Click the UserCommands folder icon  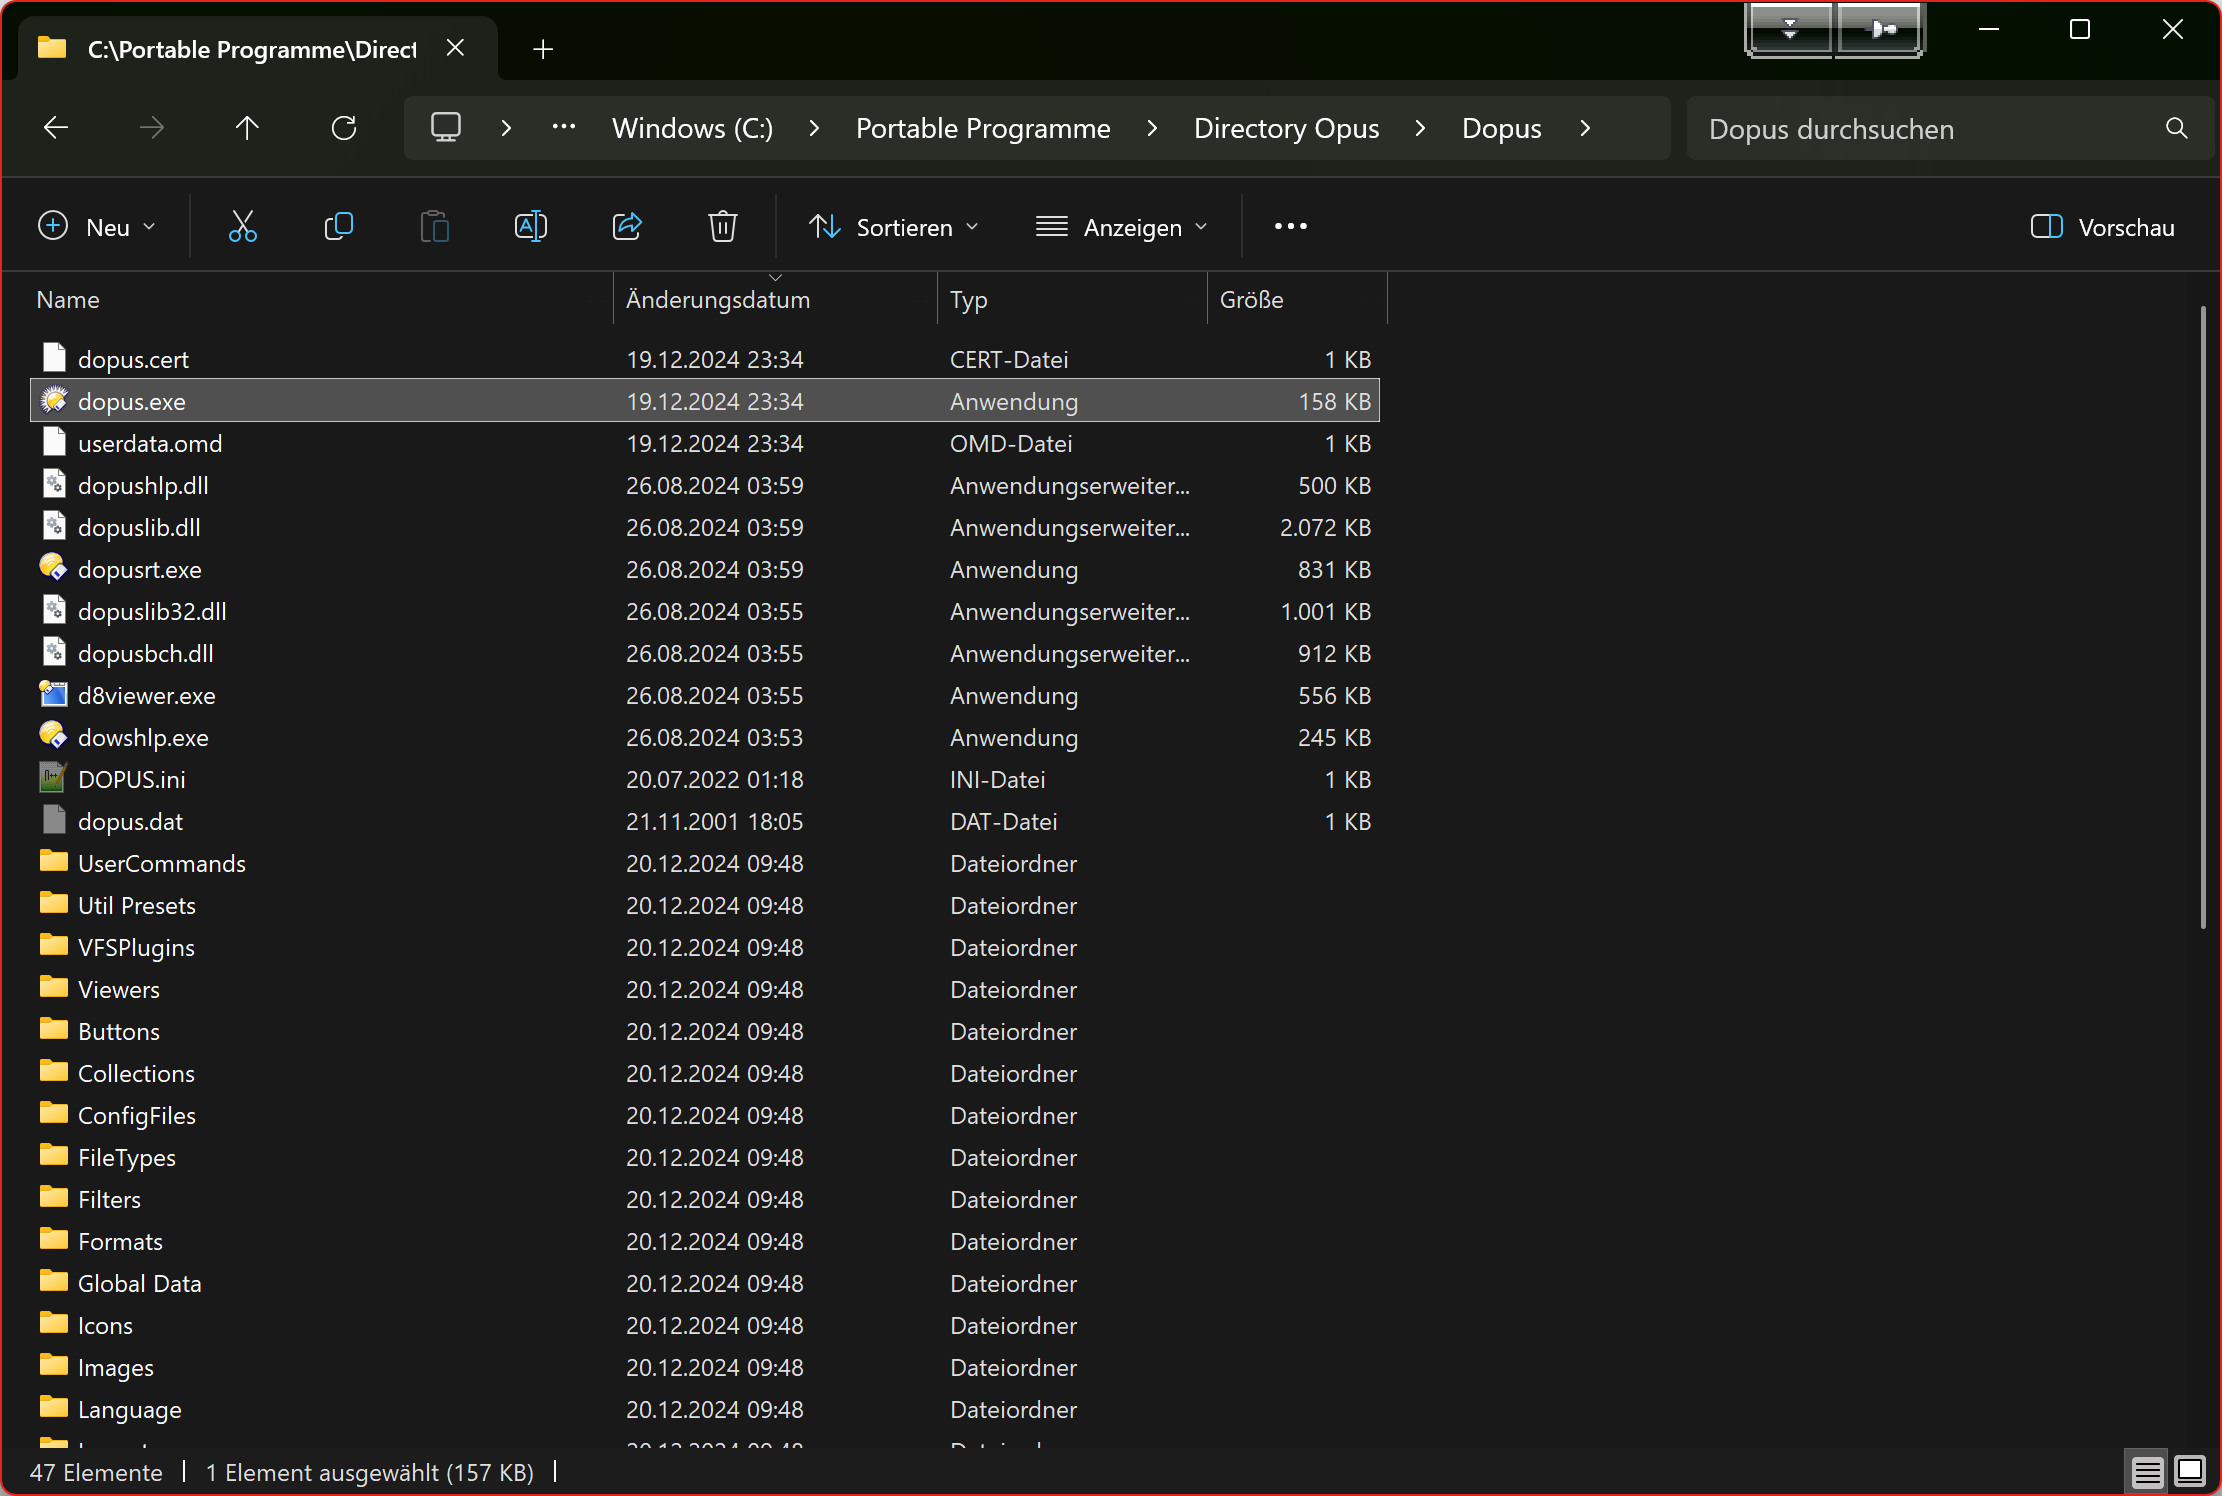click(x=54, y=862)
